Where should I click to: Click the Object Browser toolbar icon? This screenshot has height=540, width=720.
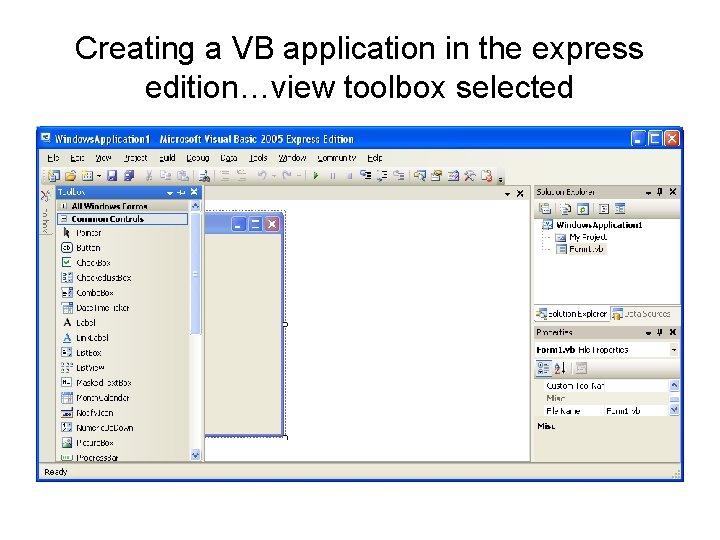453,175
